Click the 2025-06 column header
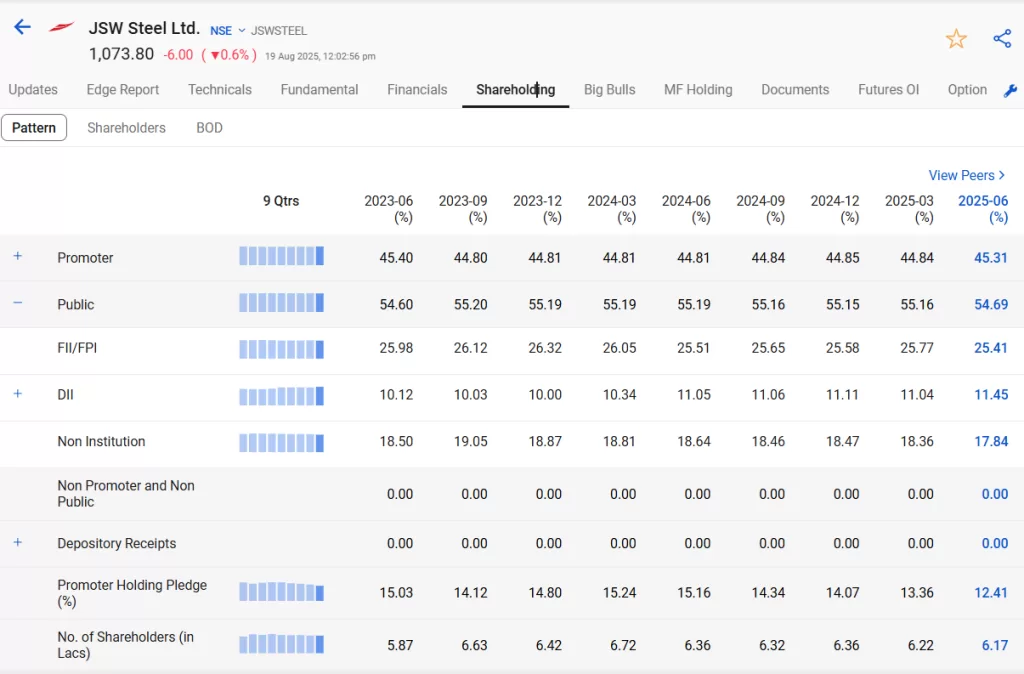 coord(983,209)
